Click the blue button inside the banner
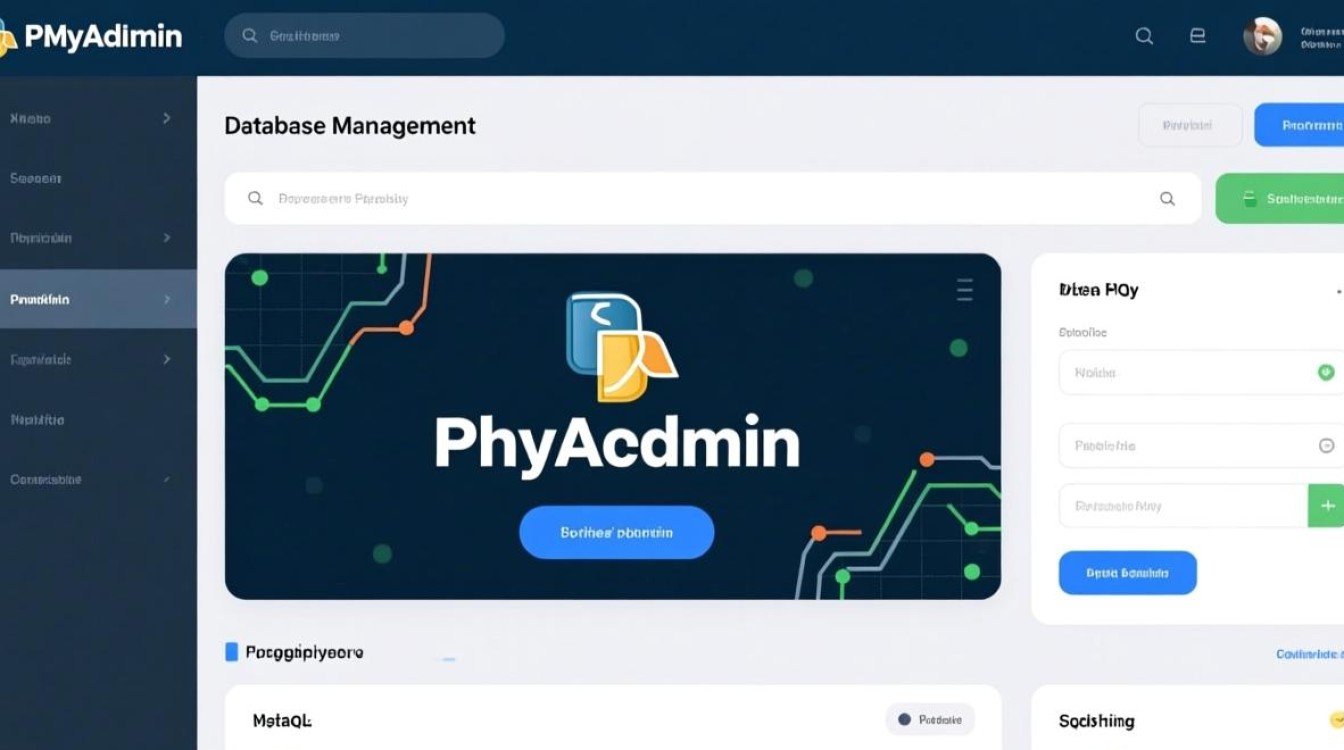Screen dimensions: 1344x750 [616, 532]
